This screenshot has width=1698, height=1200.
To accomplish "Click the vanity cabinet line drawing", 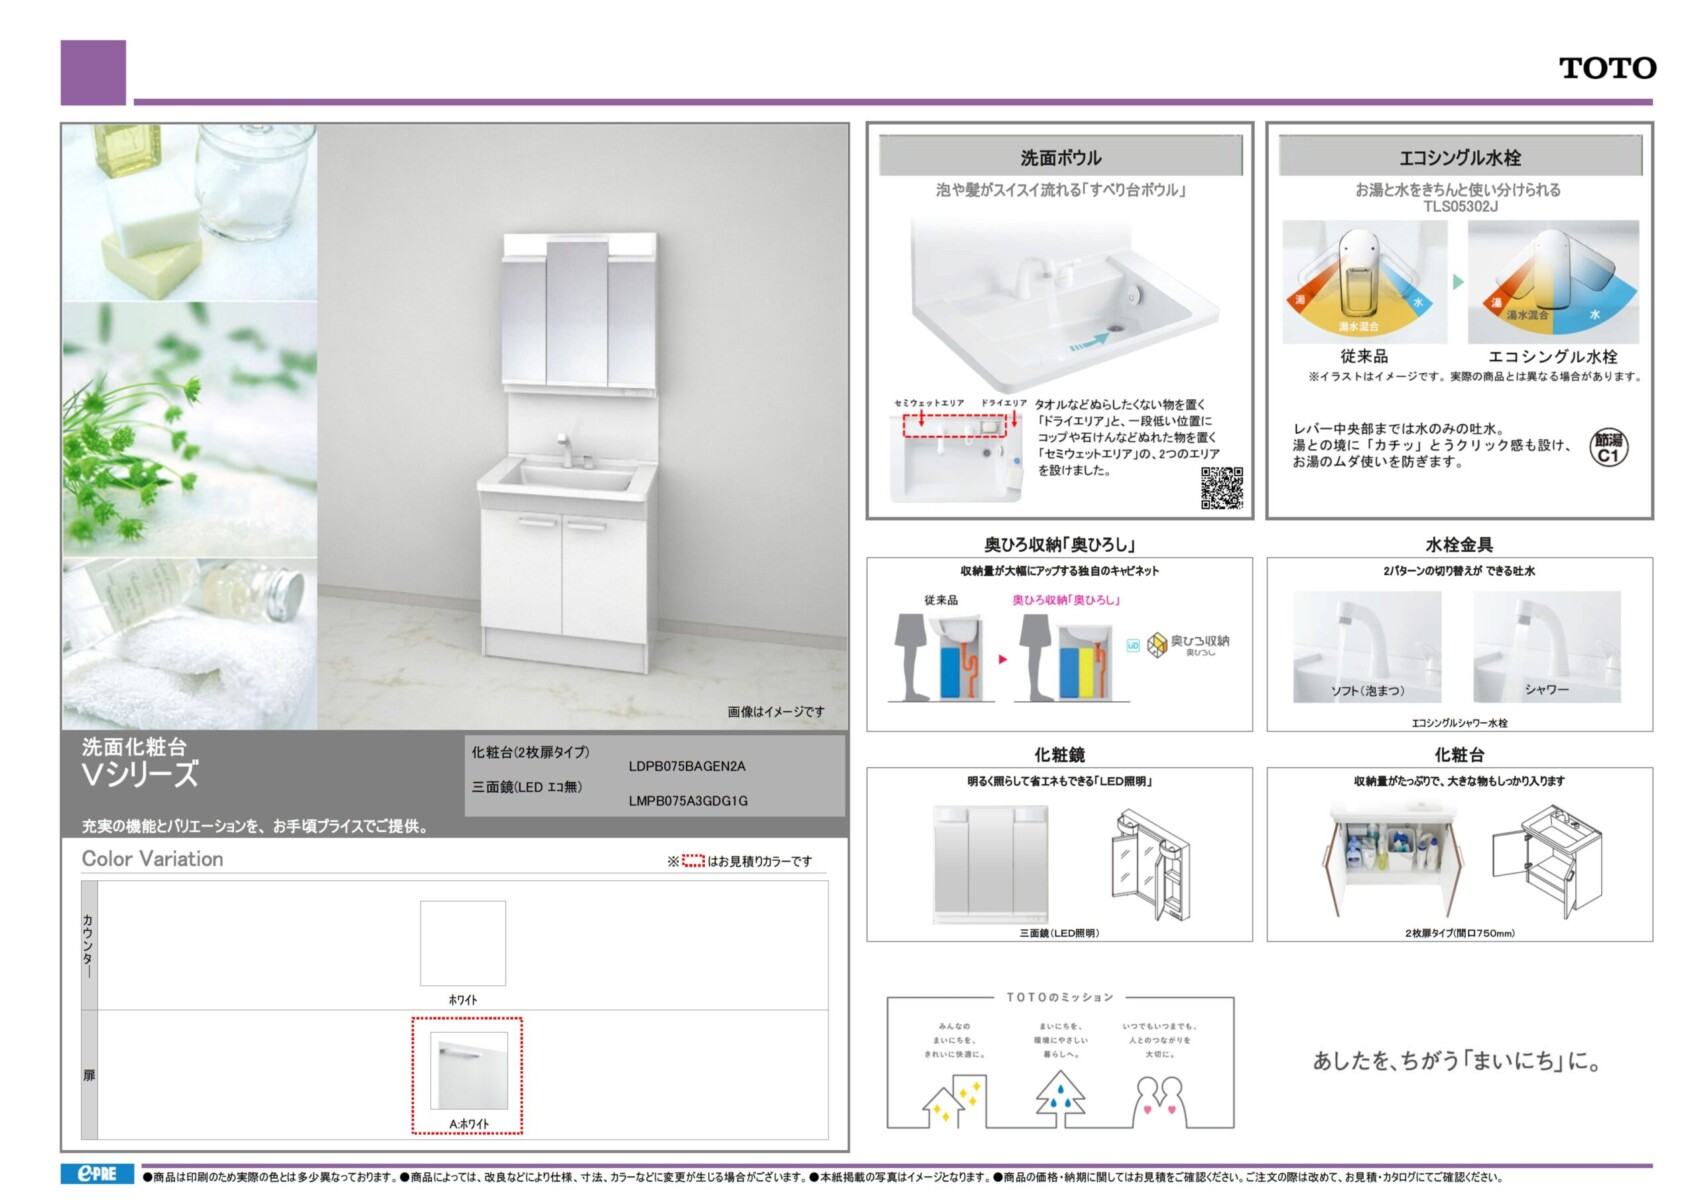I will click(1547, 863).
